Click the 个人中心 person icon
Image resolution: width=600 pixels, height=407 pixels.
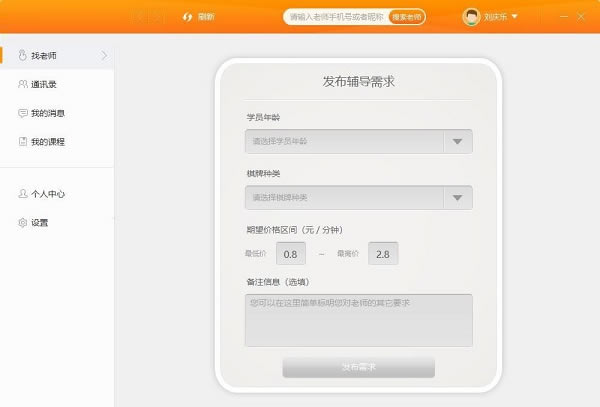(x=22, y=194)
